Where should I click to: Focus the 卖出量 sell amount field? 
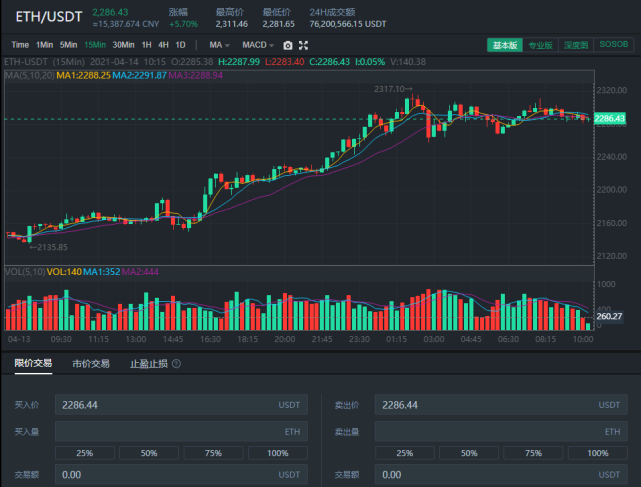coord(501,431)
